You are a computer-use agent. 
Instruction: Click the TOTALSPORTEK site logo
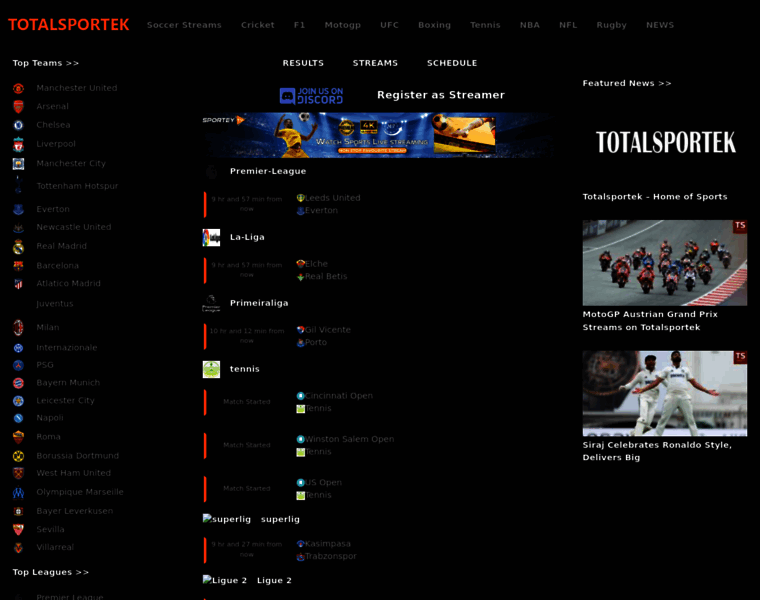(x=68, y=25)
